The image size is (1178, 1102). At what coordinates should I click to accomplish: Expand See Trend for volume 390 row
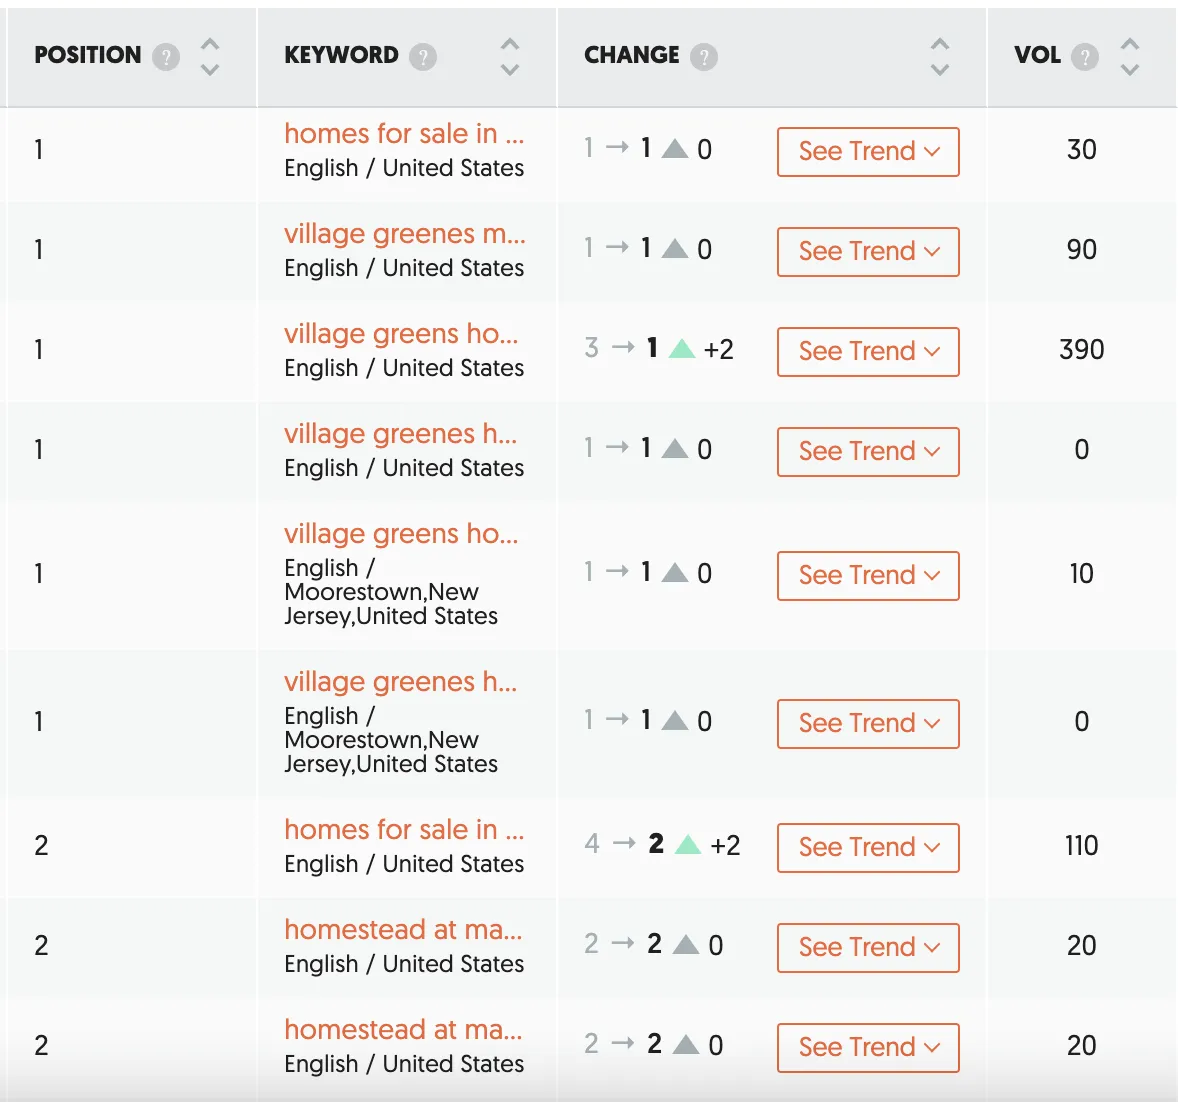868,351
